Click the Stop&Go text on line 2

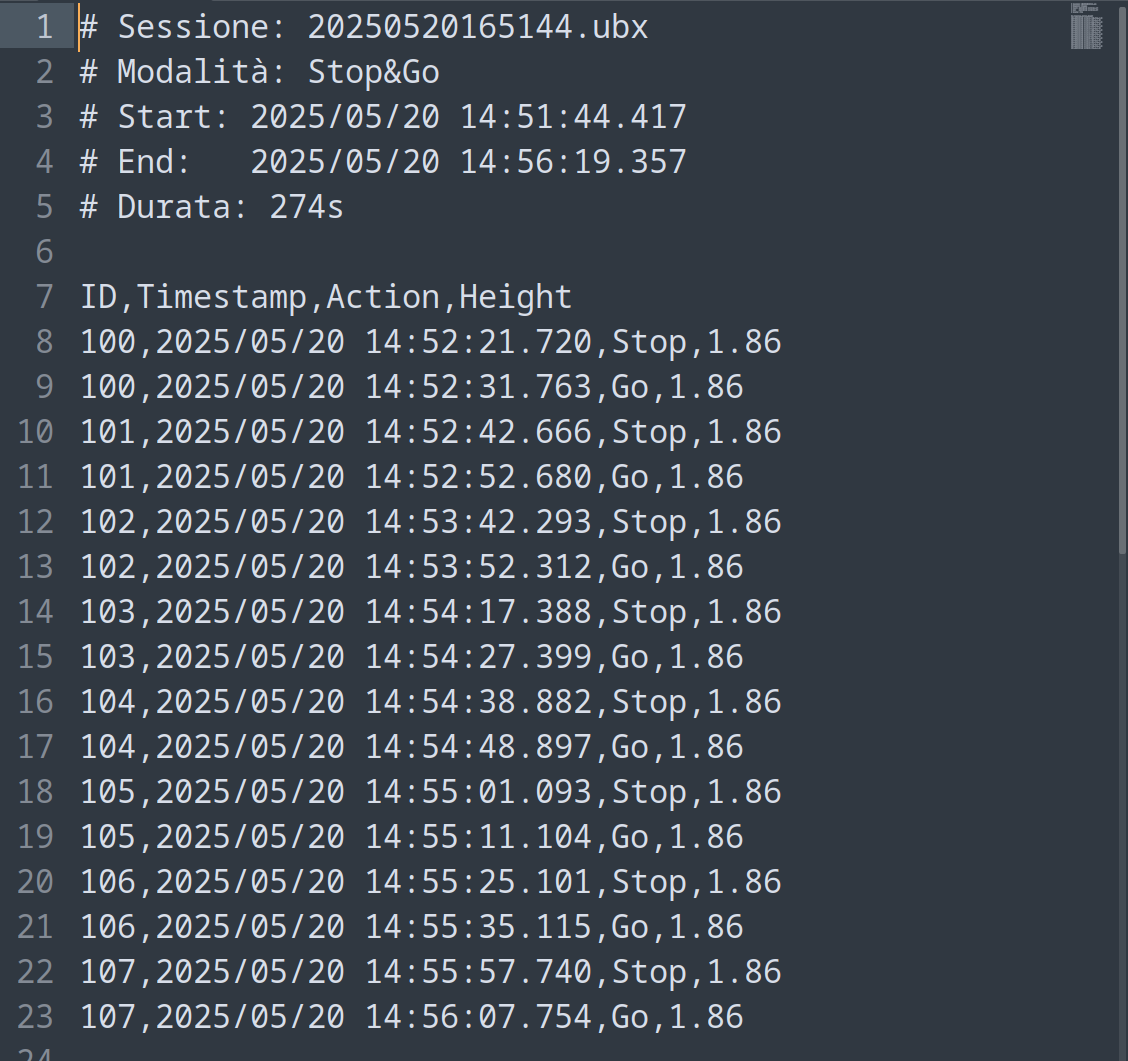(373, 73)
